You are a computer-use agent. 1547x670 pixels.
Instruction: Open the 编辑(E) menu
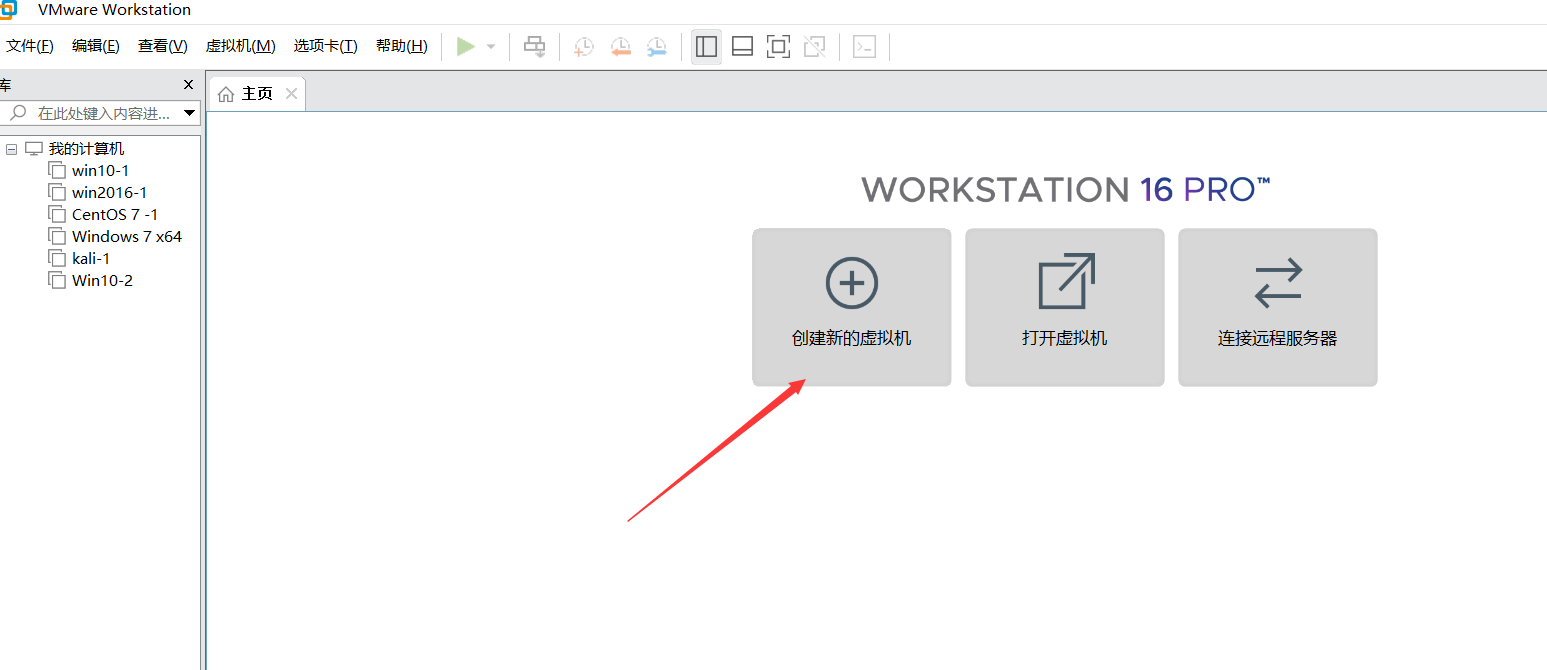point(96,46)
